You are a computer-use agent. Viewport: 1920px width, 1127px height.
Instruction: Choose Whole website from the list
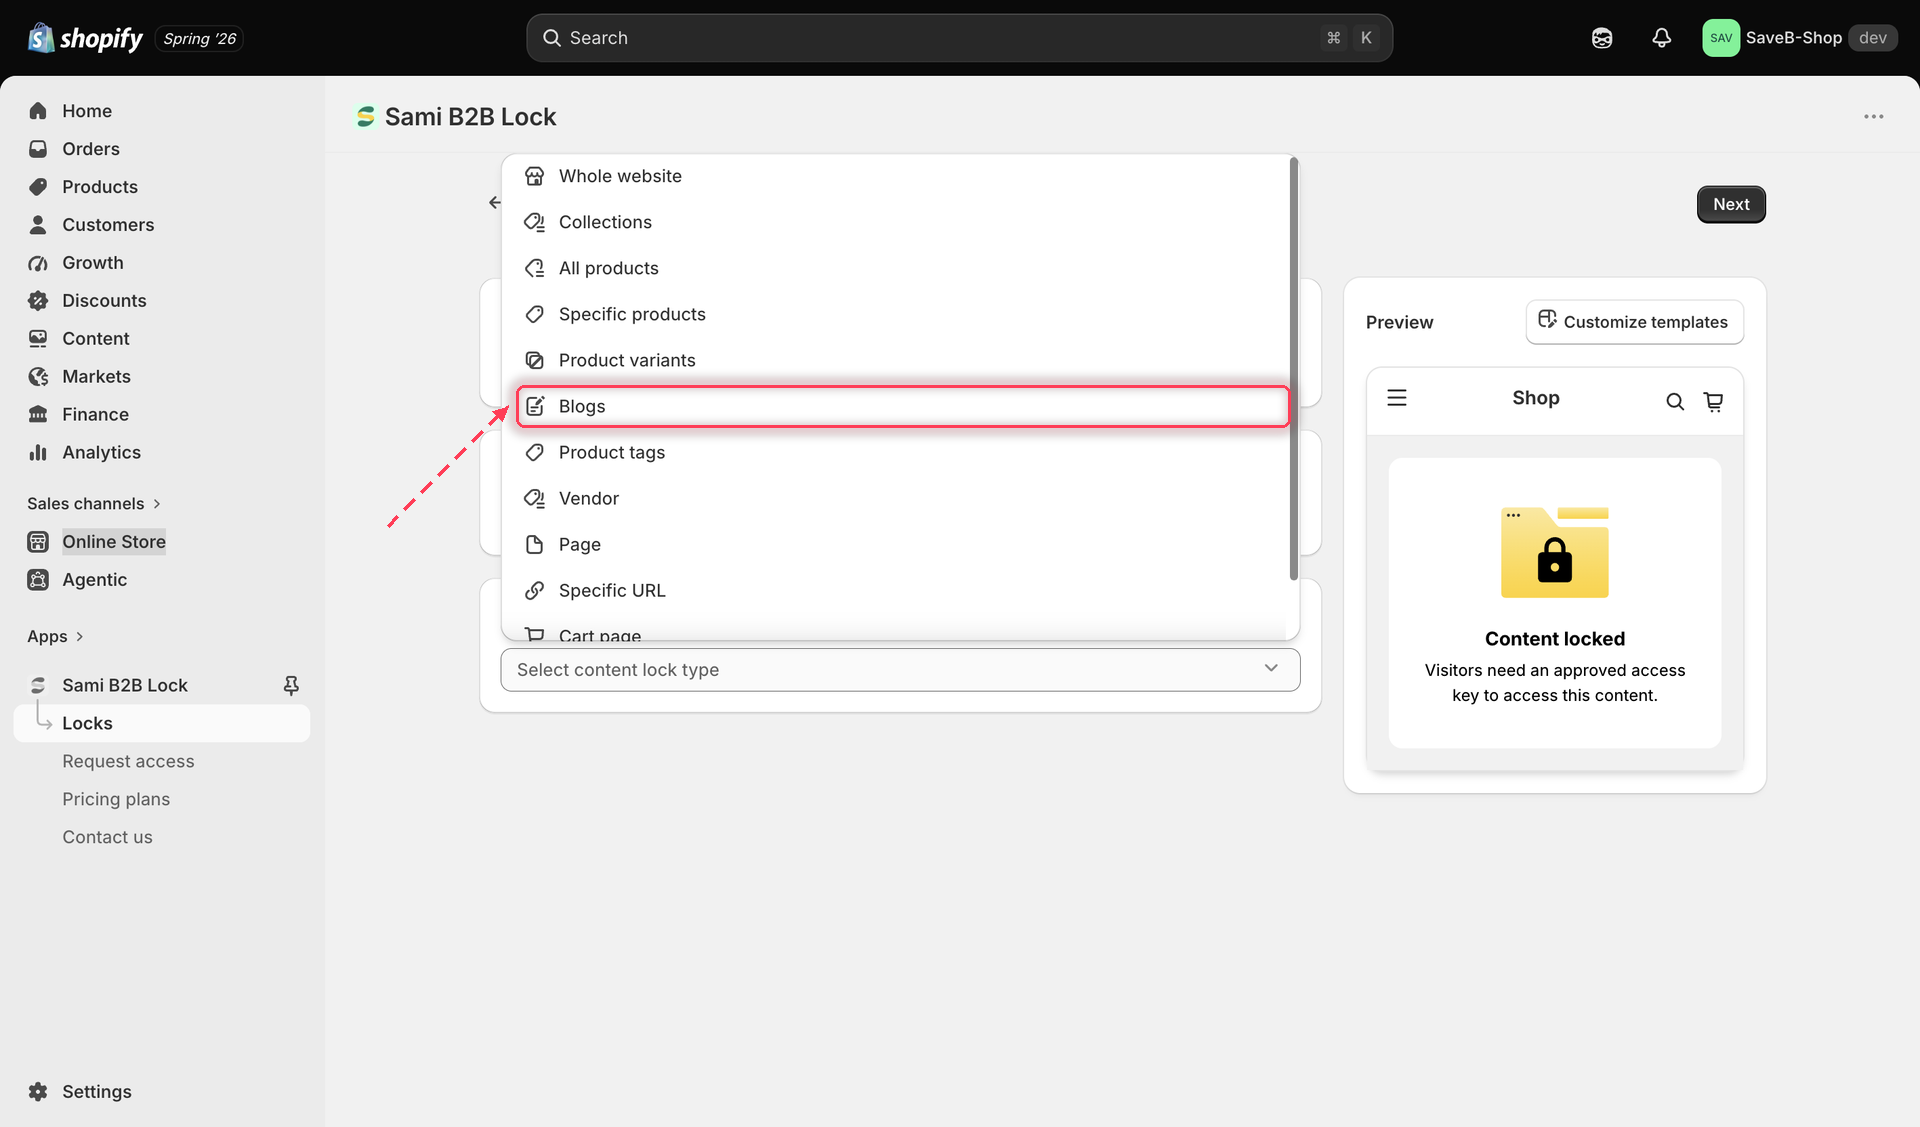point(901,176)
